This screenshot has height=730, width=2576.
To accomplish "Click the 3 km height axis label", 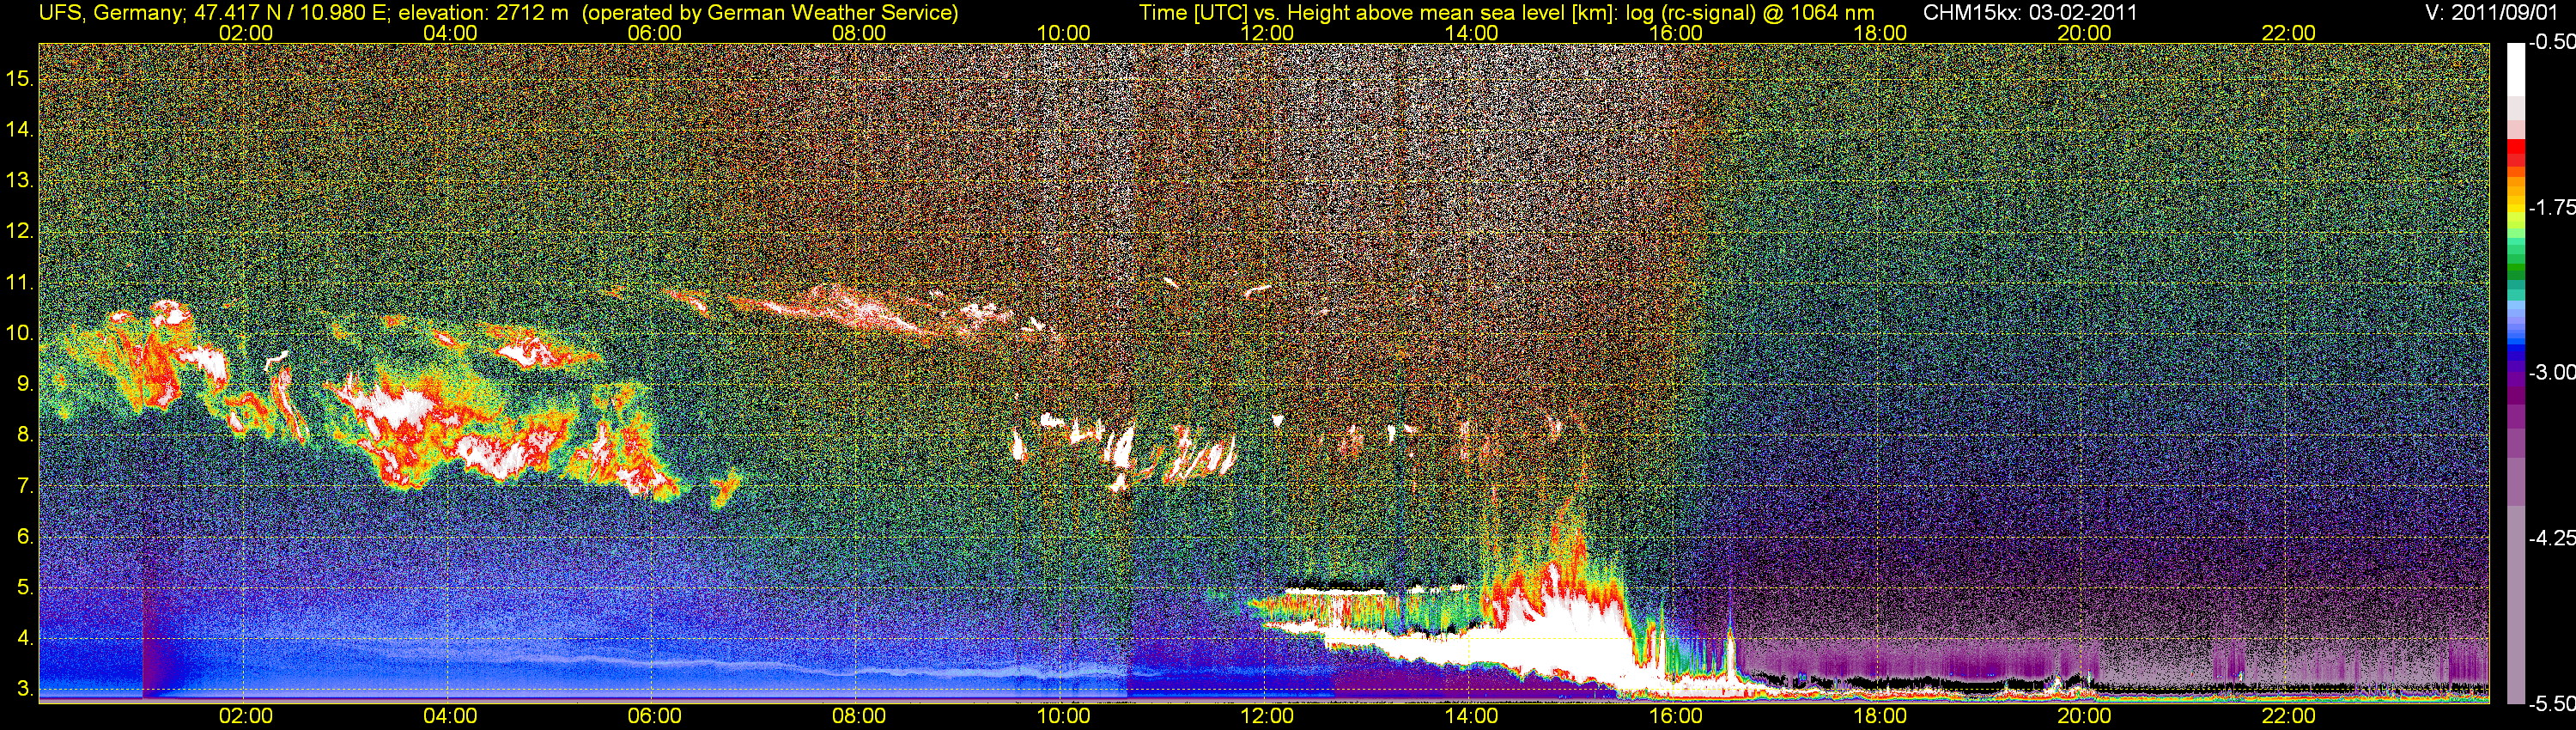I will tap(24, 690).
